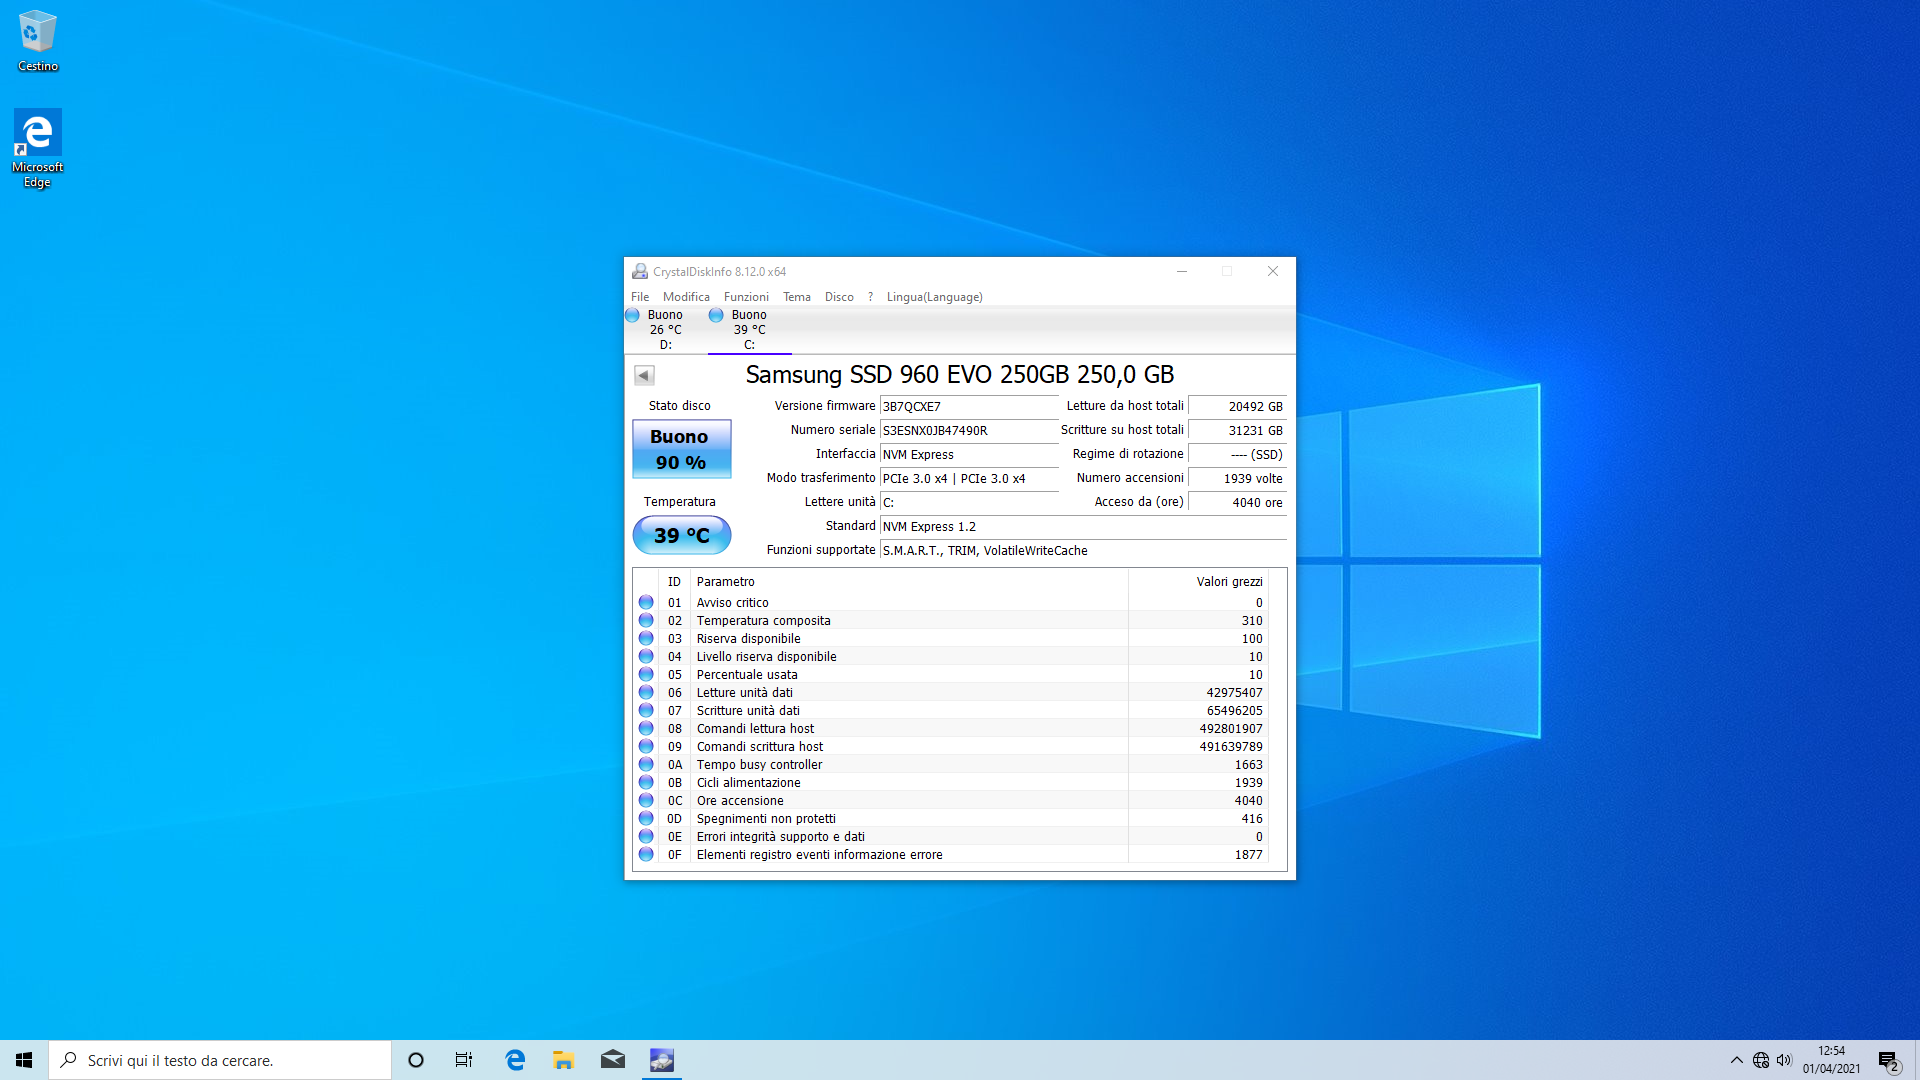1920x1080 pixels.
Task: Open the network status tray icon
Action: click(x=1761, y=1060)
